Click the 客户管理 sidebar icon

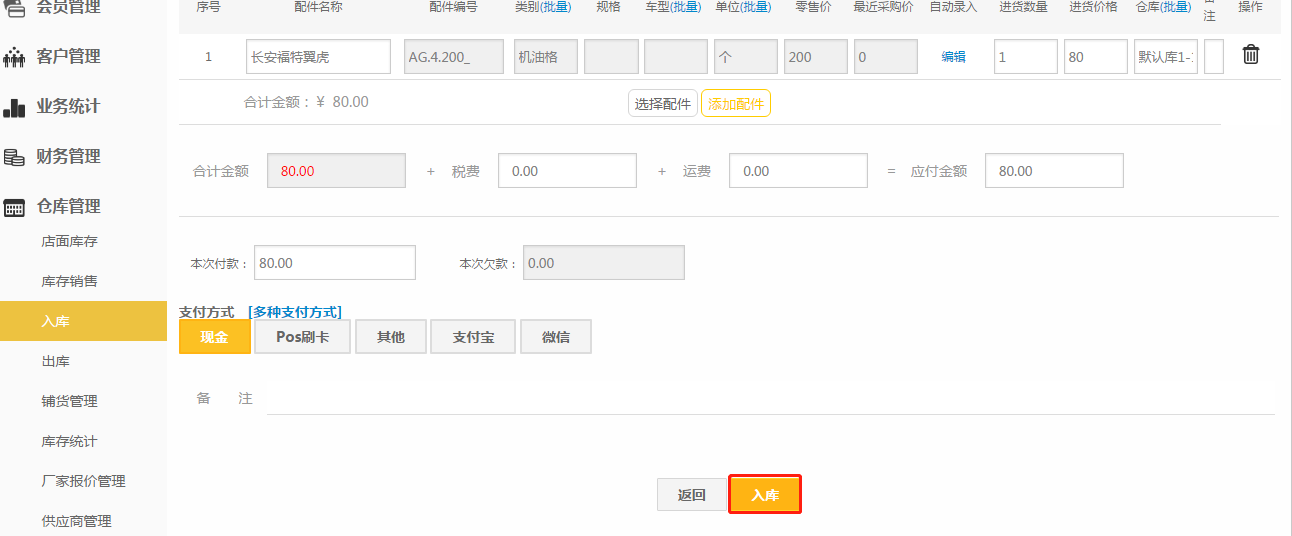(14, 57)
